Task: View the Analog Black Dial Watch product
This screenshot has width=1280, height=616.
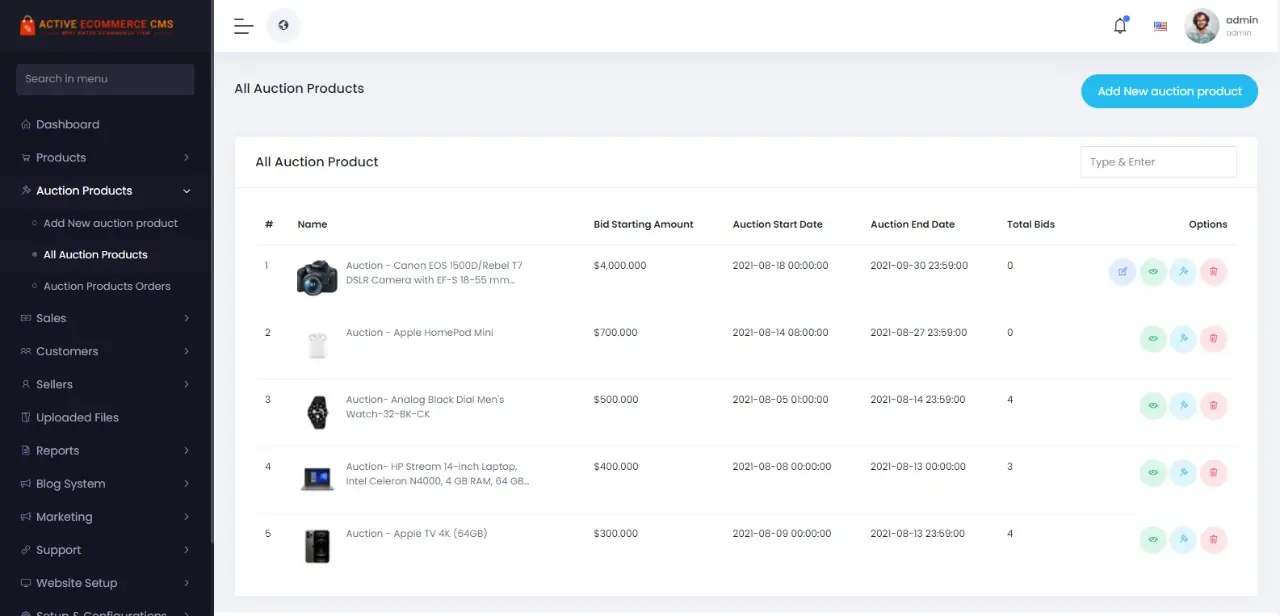Action: tap(1153, 406)
